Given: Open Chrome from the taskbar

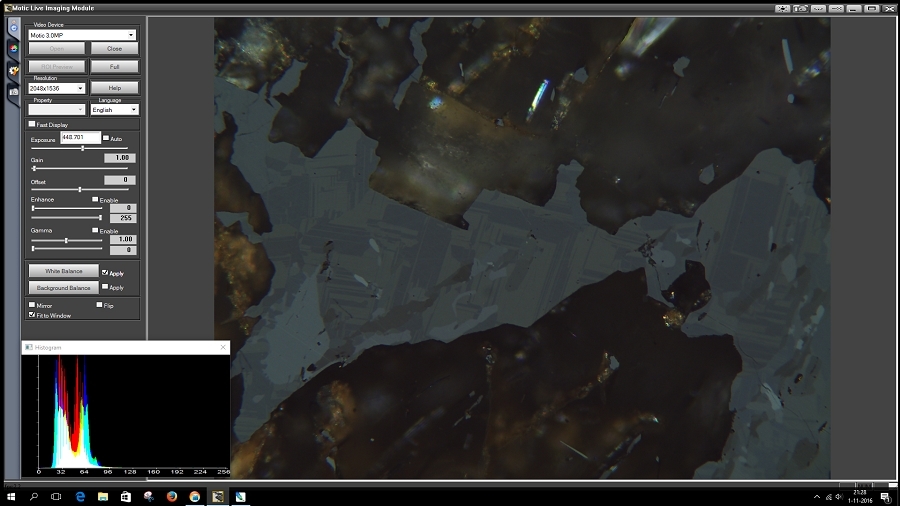Looking at the screenshot, I should coord(194,496).
